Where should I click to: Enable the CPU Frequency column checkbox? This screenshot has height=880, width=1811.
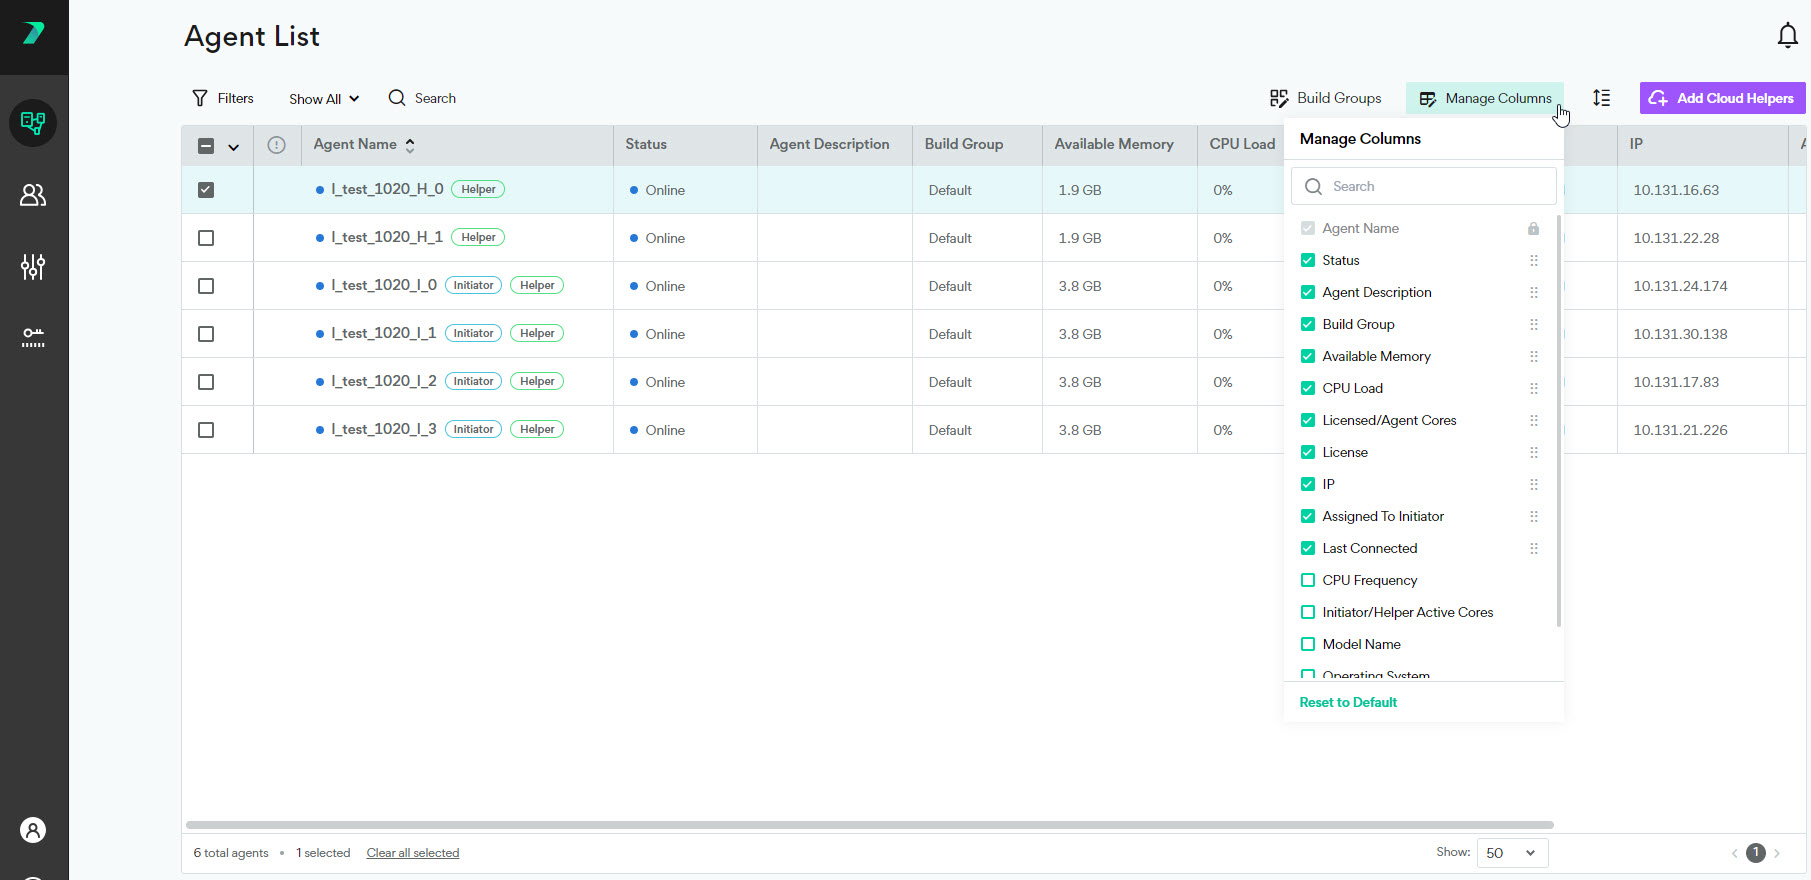1307,580
